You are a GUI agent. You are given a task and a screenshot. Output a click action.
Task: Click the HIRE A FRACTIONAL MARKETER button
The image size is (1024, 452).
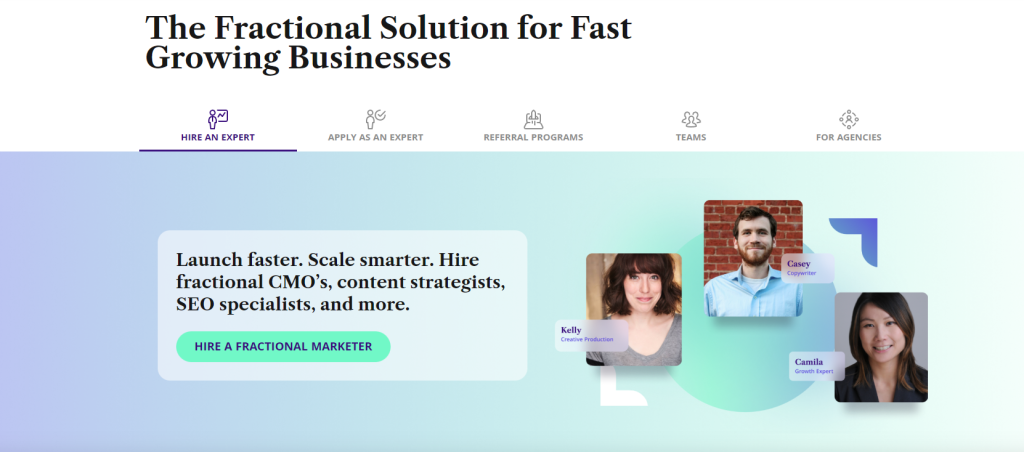[x=283, y=346]
